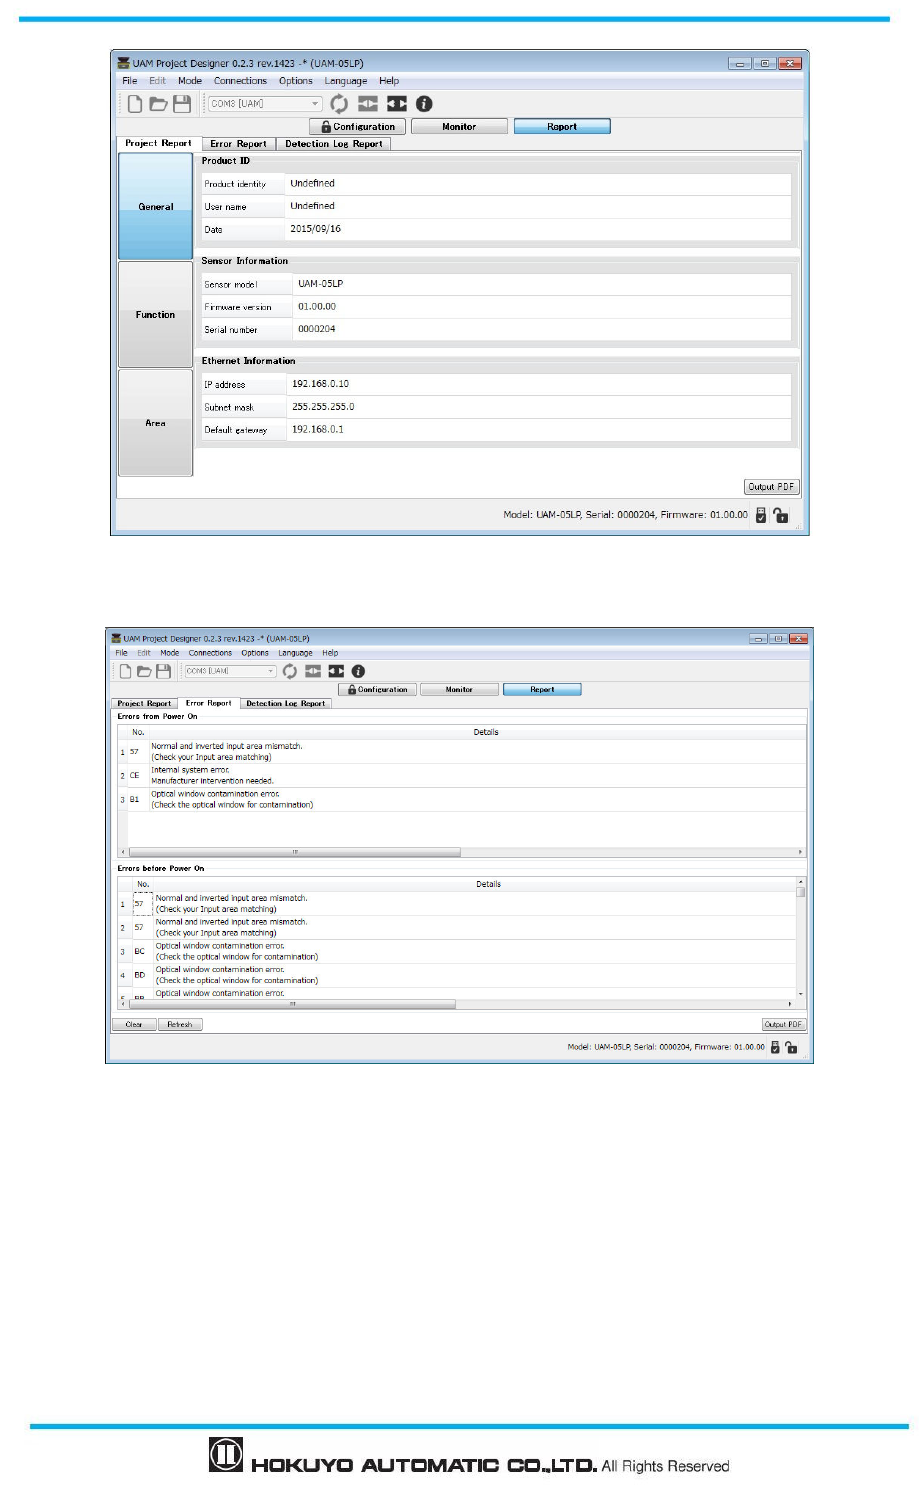The height and width of the screenshot is (1495, 919).
Task: Click the circular refresh-ports icon in lower window
Action: pyautogui.click(x=290, y=671)
